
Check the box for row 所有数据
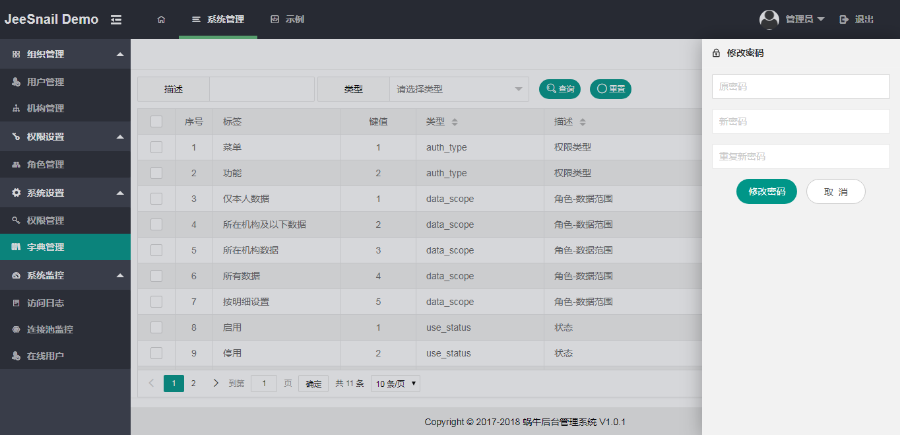point(156,276)
